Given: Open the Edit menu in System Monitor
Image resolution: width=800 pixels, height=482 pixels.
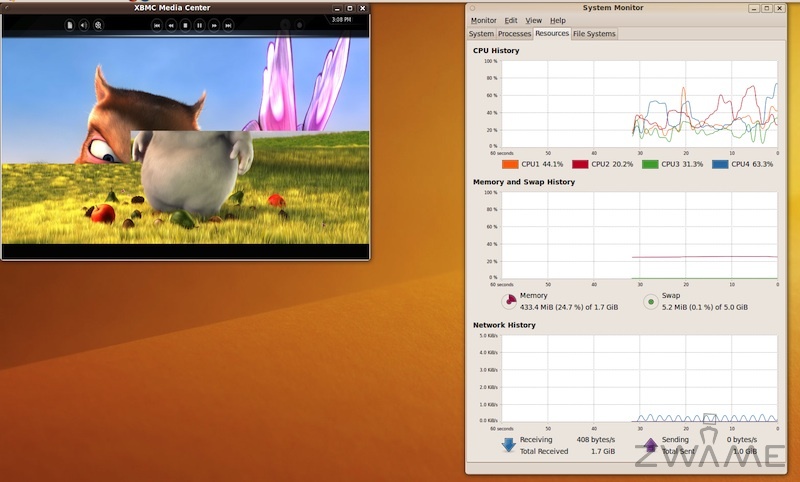Looking at the screenshot, I should point(511,20).
